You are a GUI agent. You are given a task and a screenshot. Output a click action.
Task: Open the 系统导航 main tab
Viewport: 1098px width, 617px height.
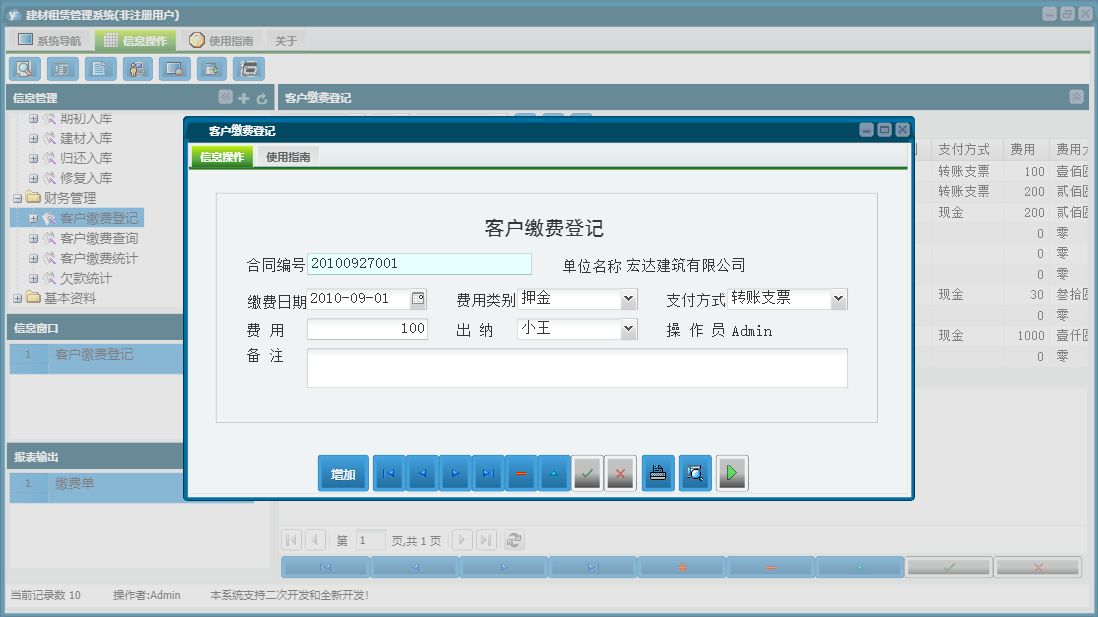coord(50,41)
